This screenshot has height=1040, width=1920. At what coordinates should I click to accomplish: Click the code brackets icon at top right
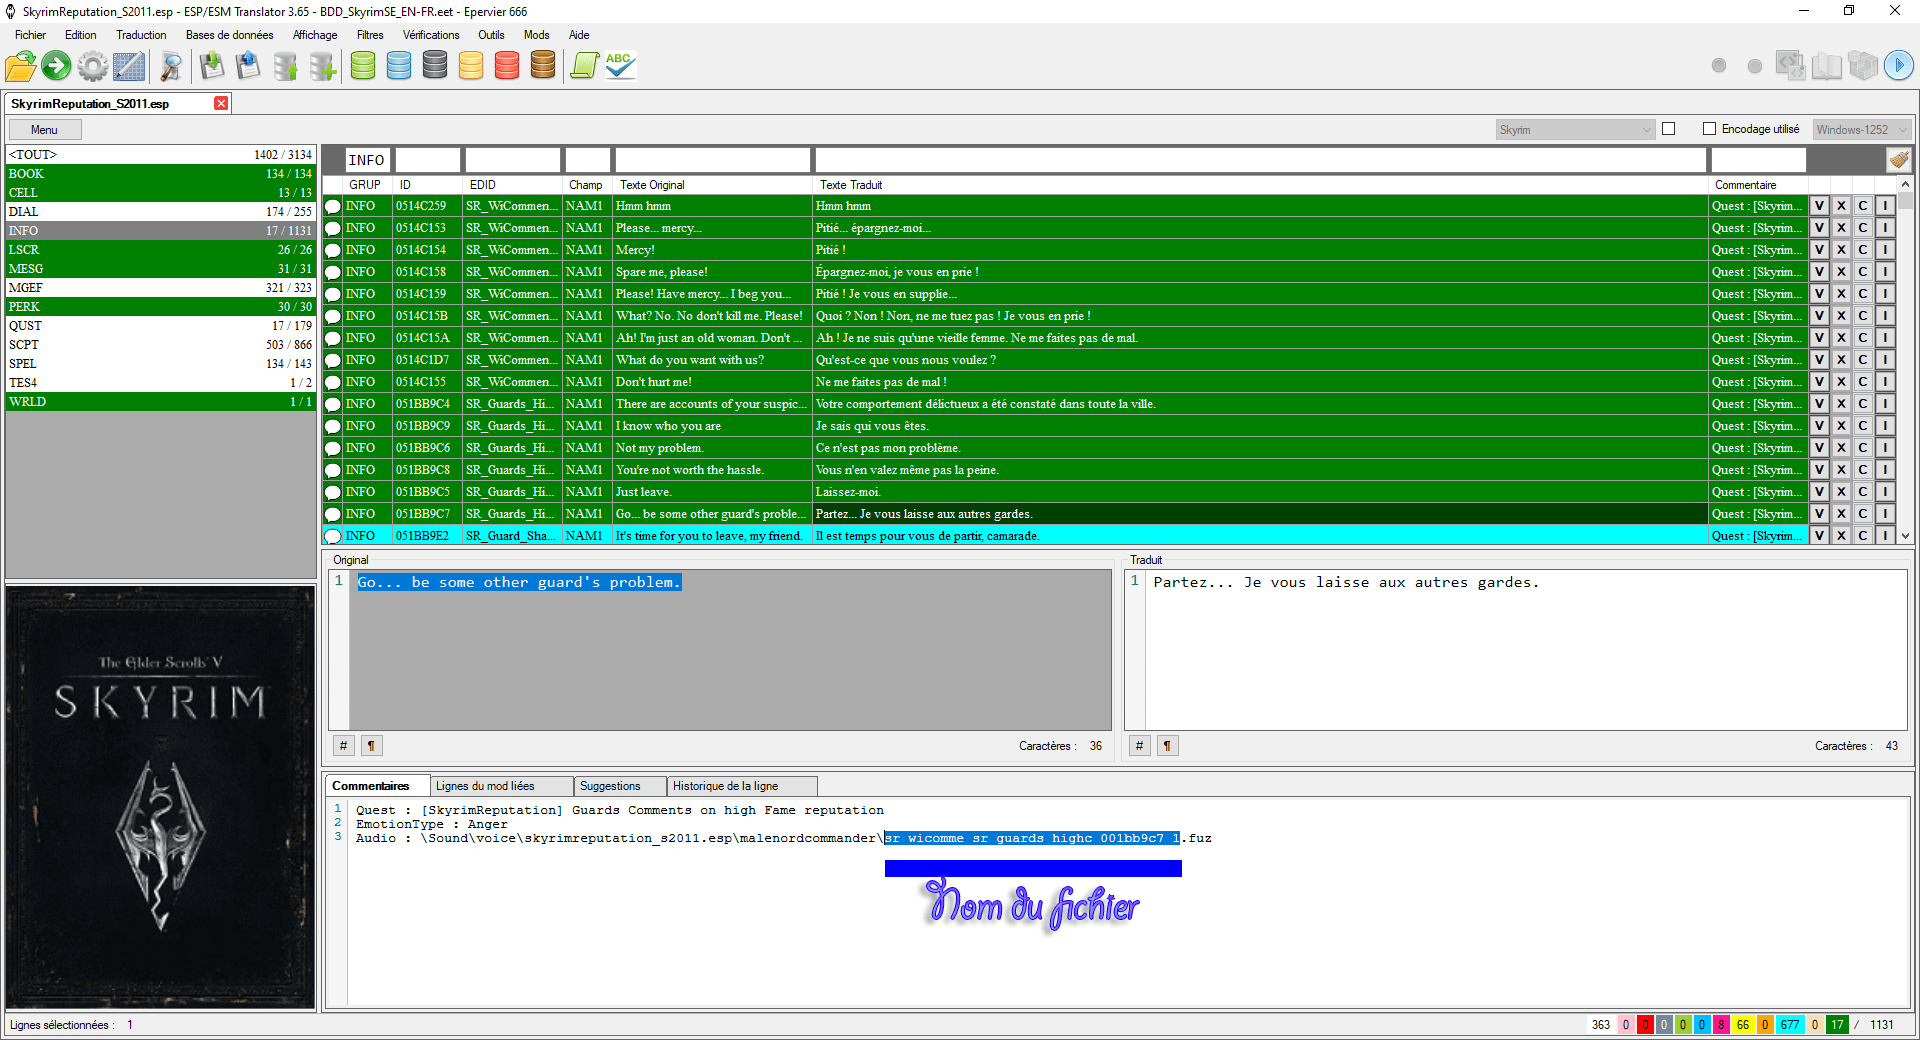1790,66
